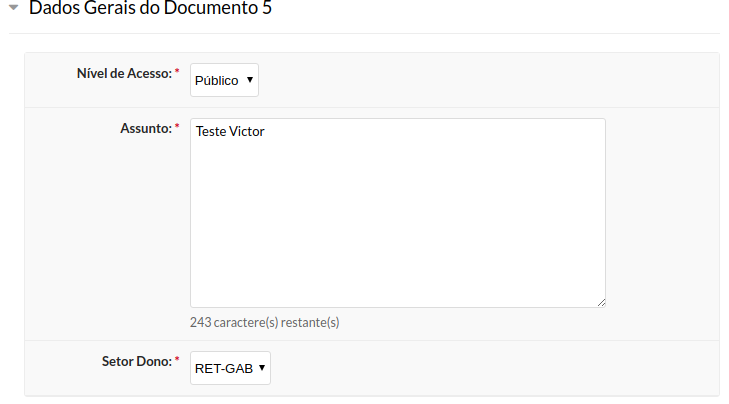Image resolution: width=729 pixels, height=404 pixels.
Task: Click the Assunto textarea resize handle
Action: pos(601,302)
